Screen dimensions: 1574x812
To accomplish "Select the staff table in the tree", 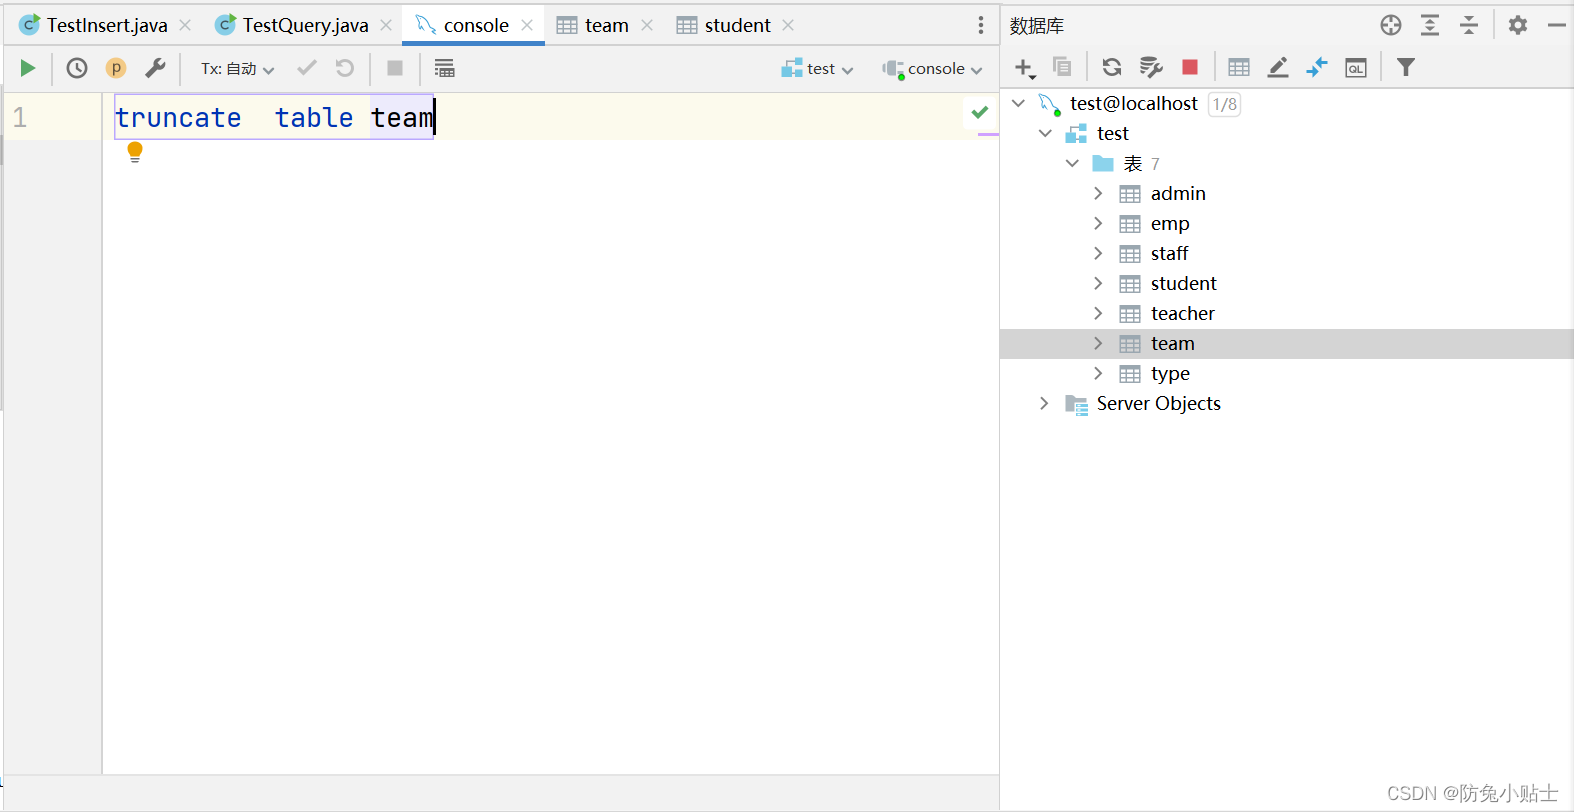I will [1169, 253].
